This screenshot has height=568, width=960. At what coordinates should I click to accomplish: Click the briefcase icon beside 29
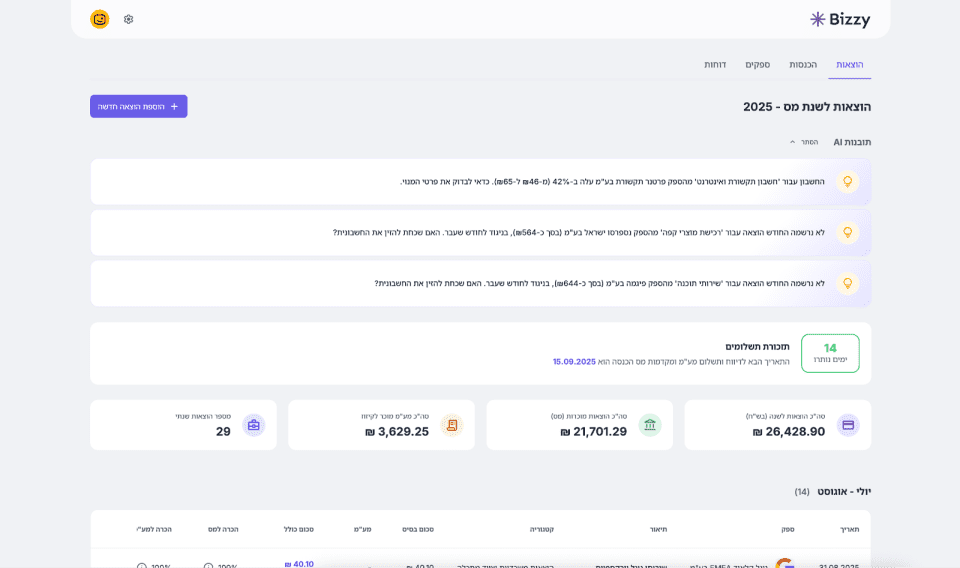253,425
